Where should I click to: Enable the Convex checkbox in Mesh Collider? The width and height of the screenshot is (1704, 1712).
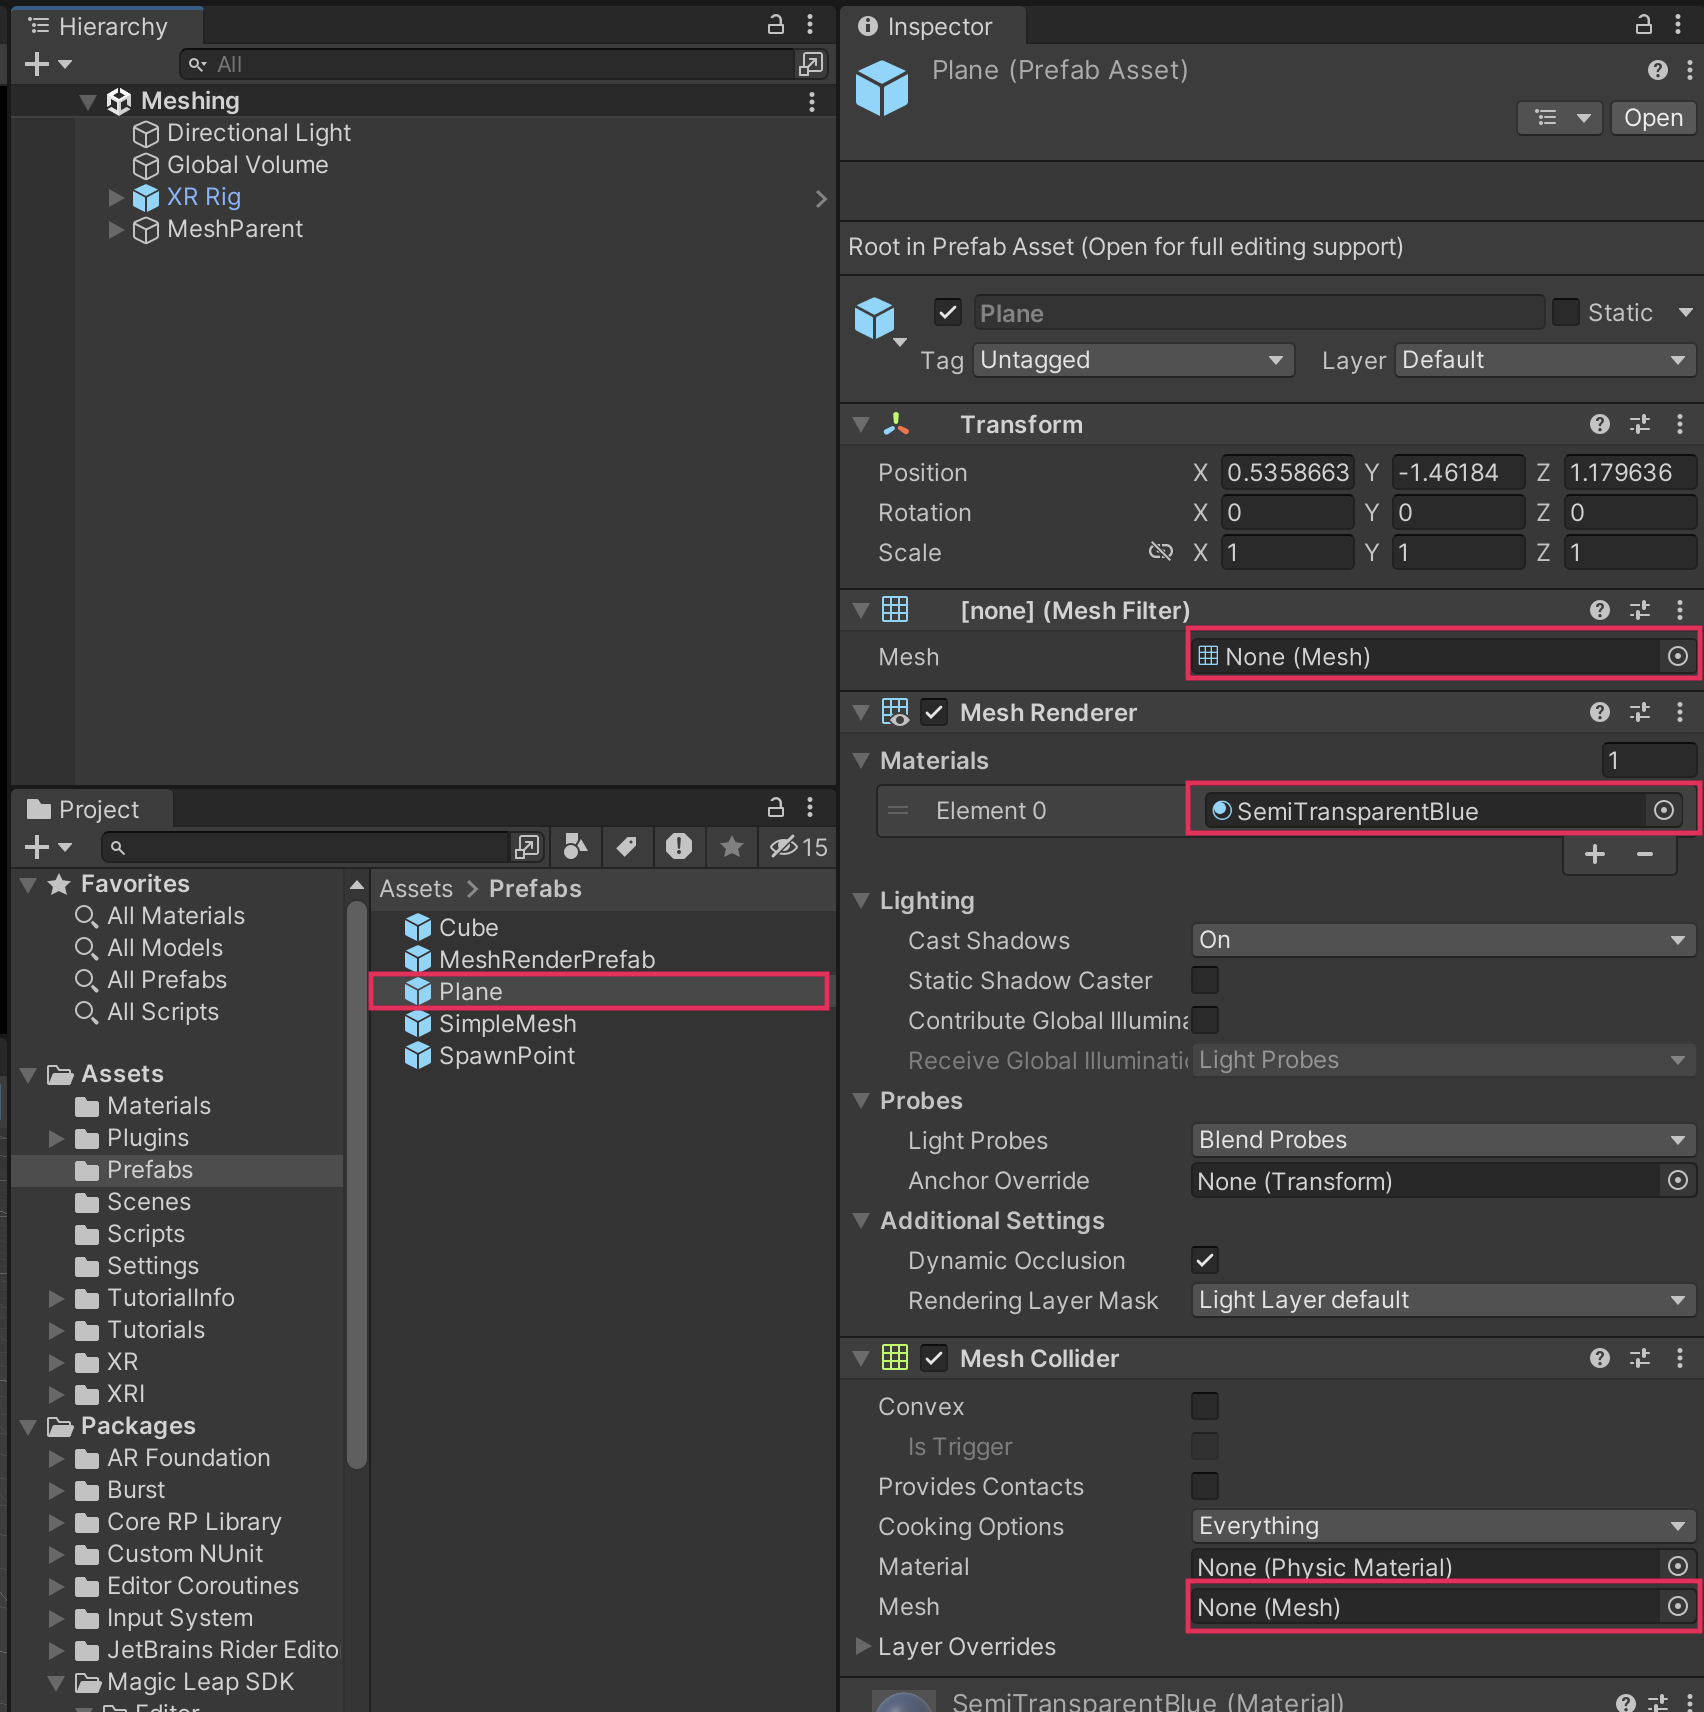pos(1205,1406)
